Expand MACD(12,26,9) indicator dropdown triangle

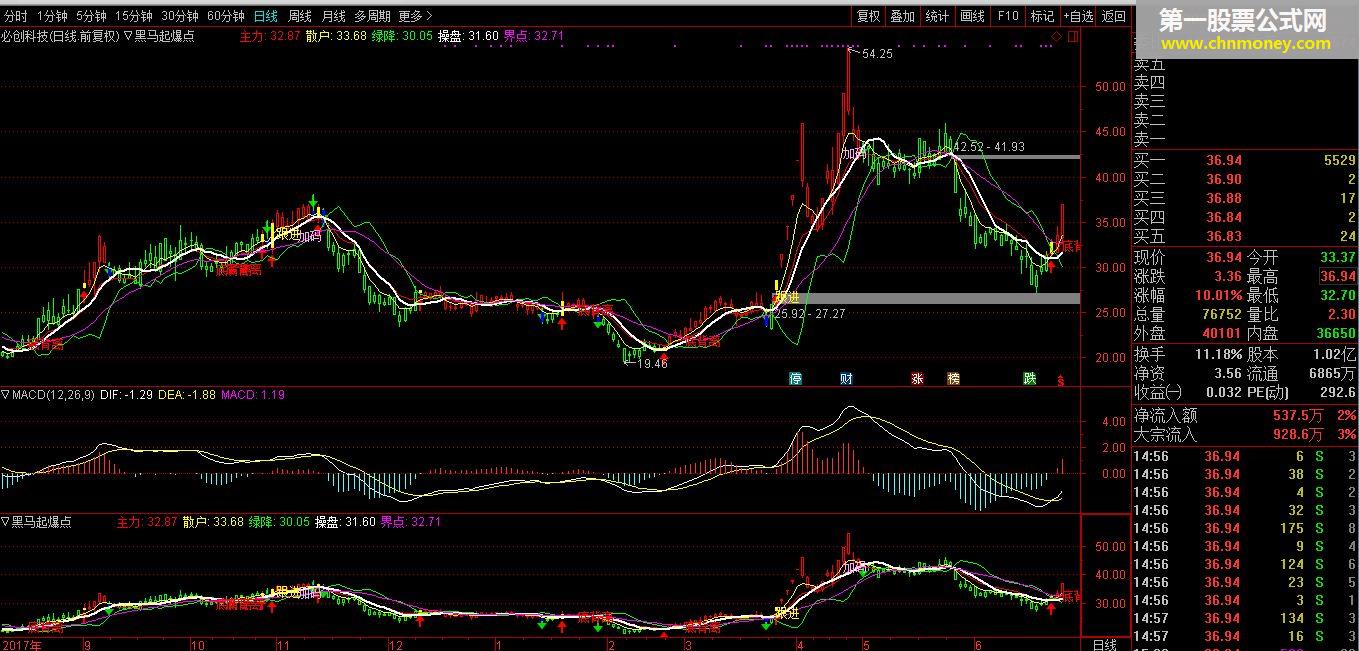tap(6, 395)
